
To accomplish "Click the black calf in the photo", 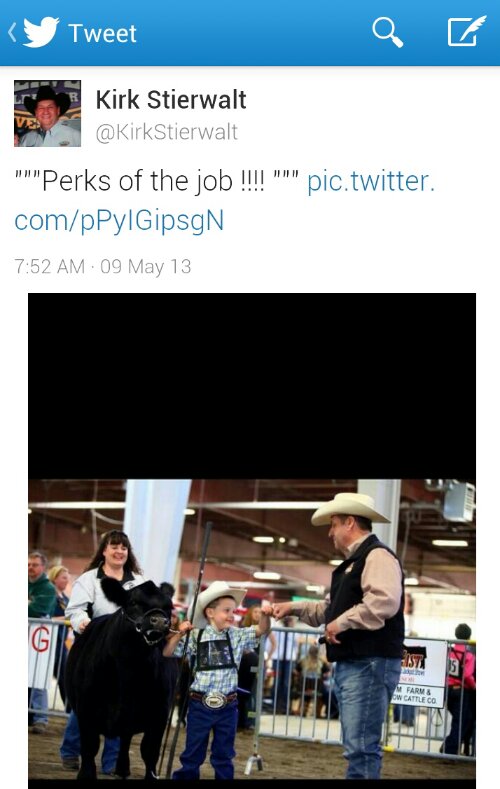I will pyautogui.click(x=121, y=674).
